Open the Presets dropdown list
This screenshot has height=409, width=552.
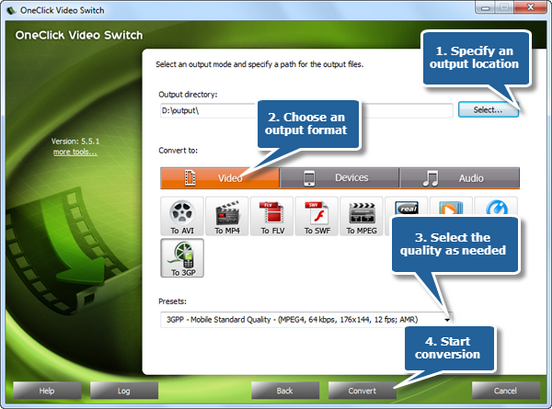click(x=306, y=320)
